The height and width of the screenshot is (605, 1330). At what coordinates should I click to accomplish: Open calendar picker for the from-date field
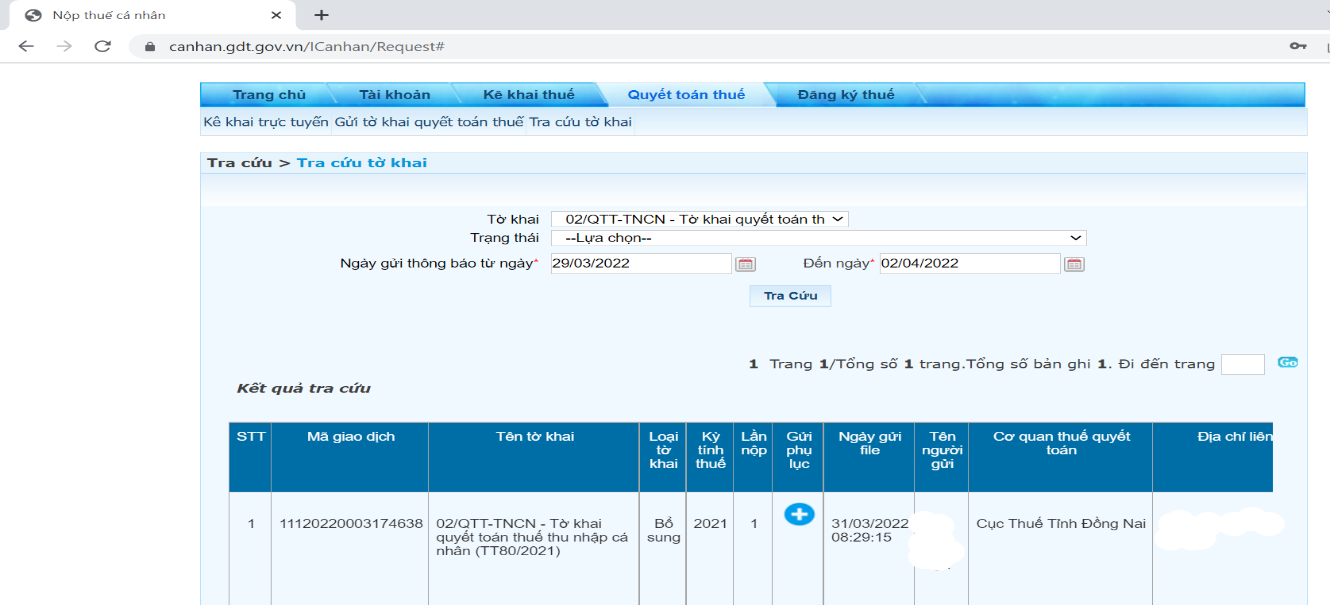tap(745, 264)
